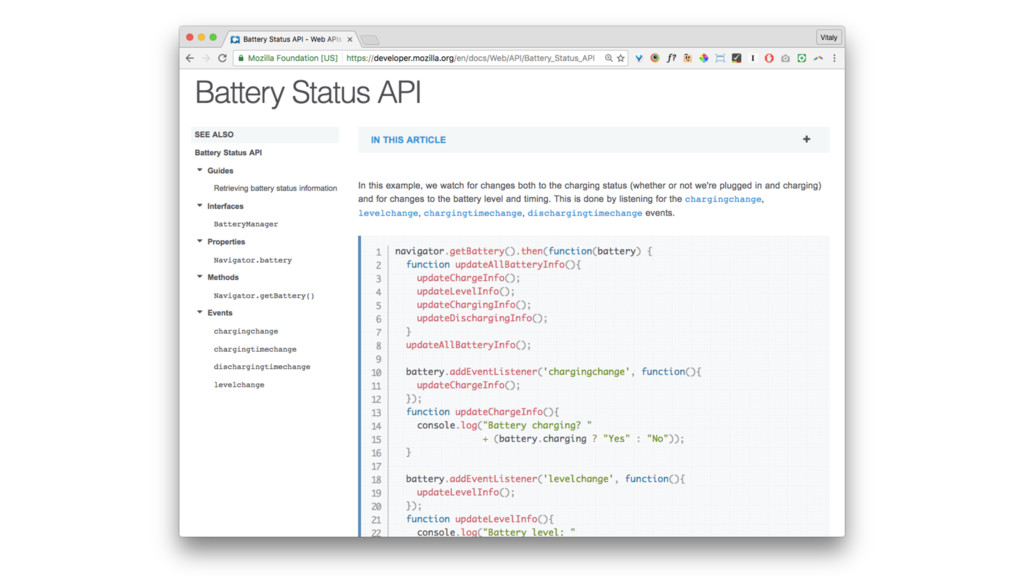Screen dimensions: 1024x576
Task: Click the Interfaces section label
Action: (x=225, y=206)
